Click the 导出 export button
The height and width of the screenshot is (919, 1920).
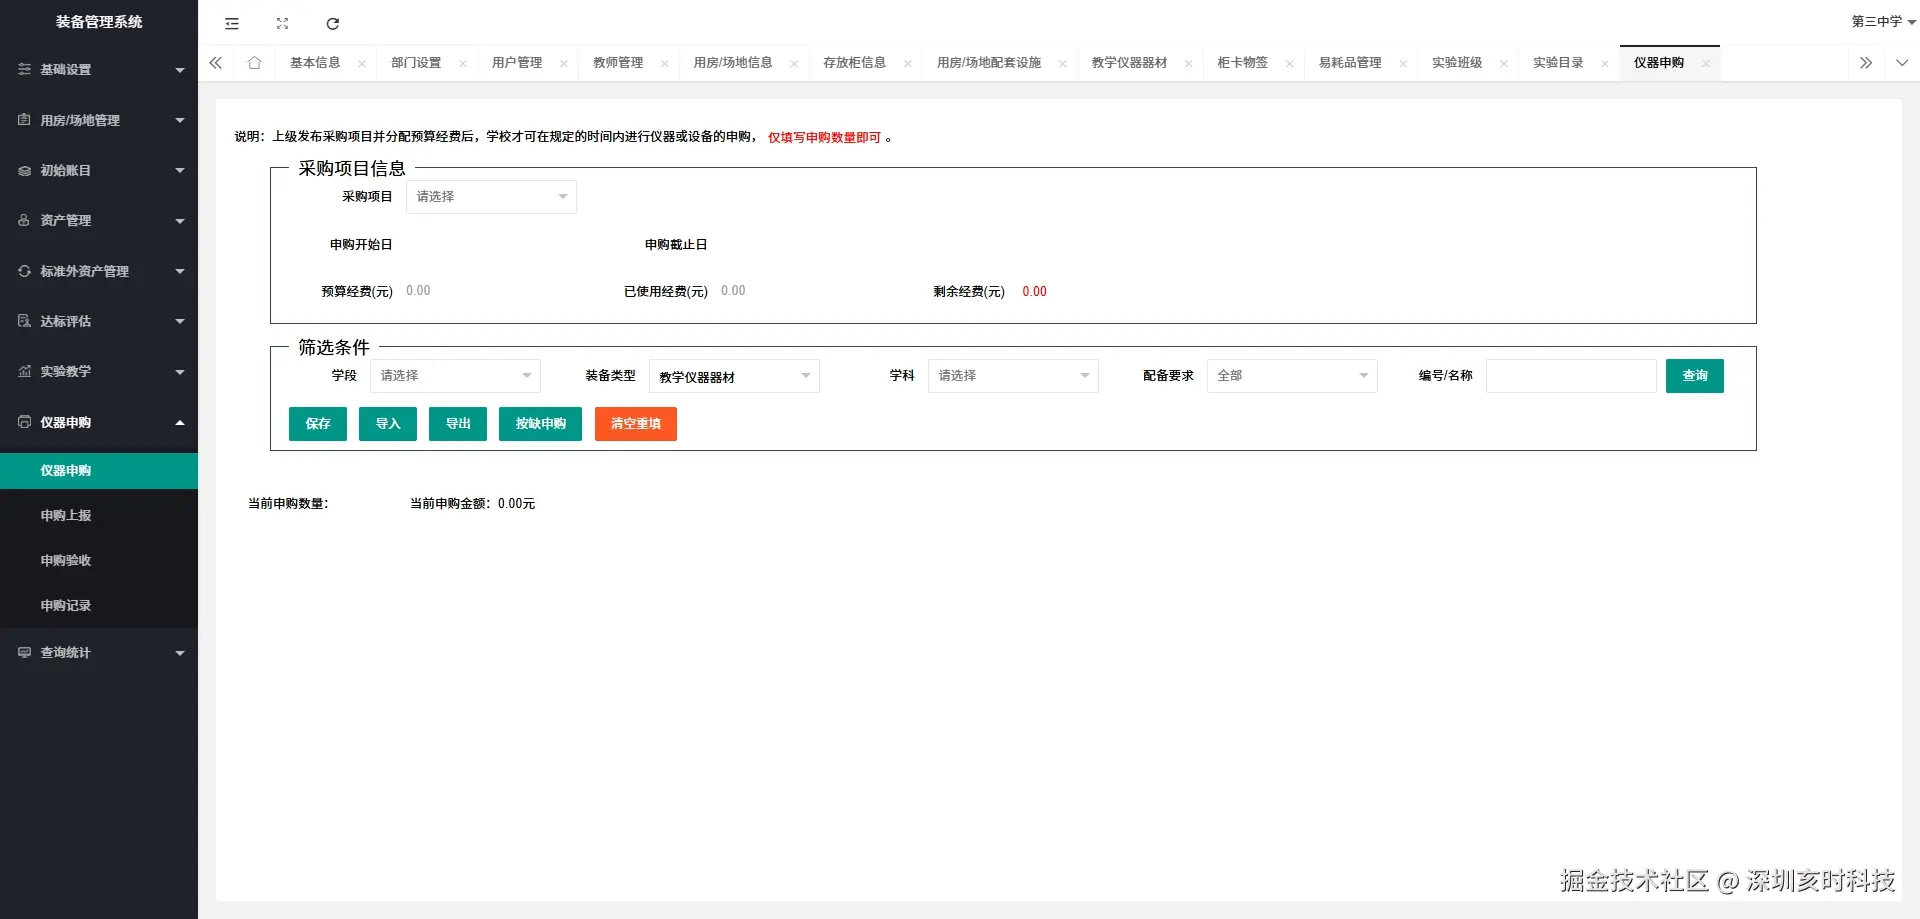point(458,423)
